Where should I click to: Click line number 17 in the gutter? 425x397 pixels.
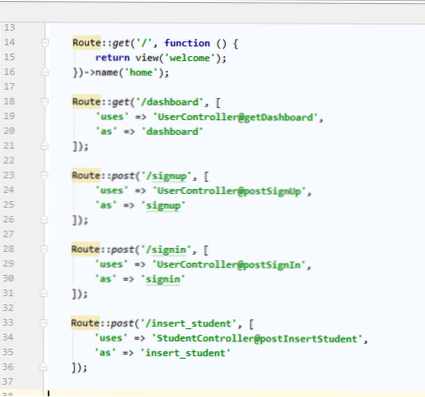pyautogui.click(x=9, y=87)
